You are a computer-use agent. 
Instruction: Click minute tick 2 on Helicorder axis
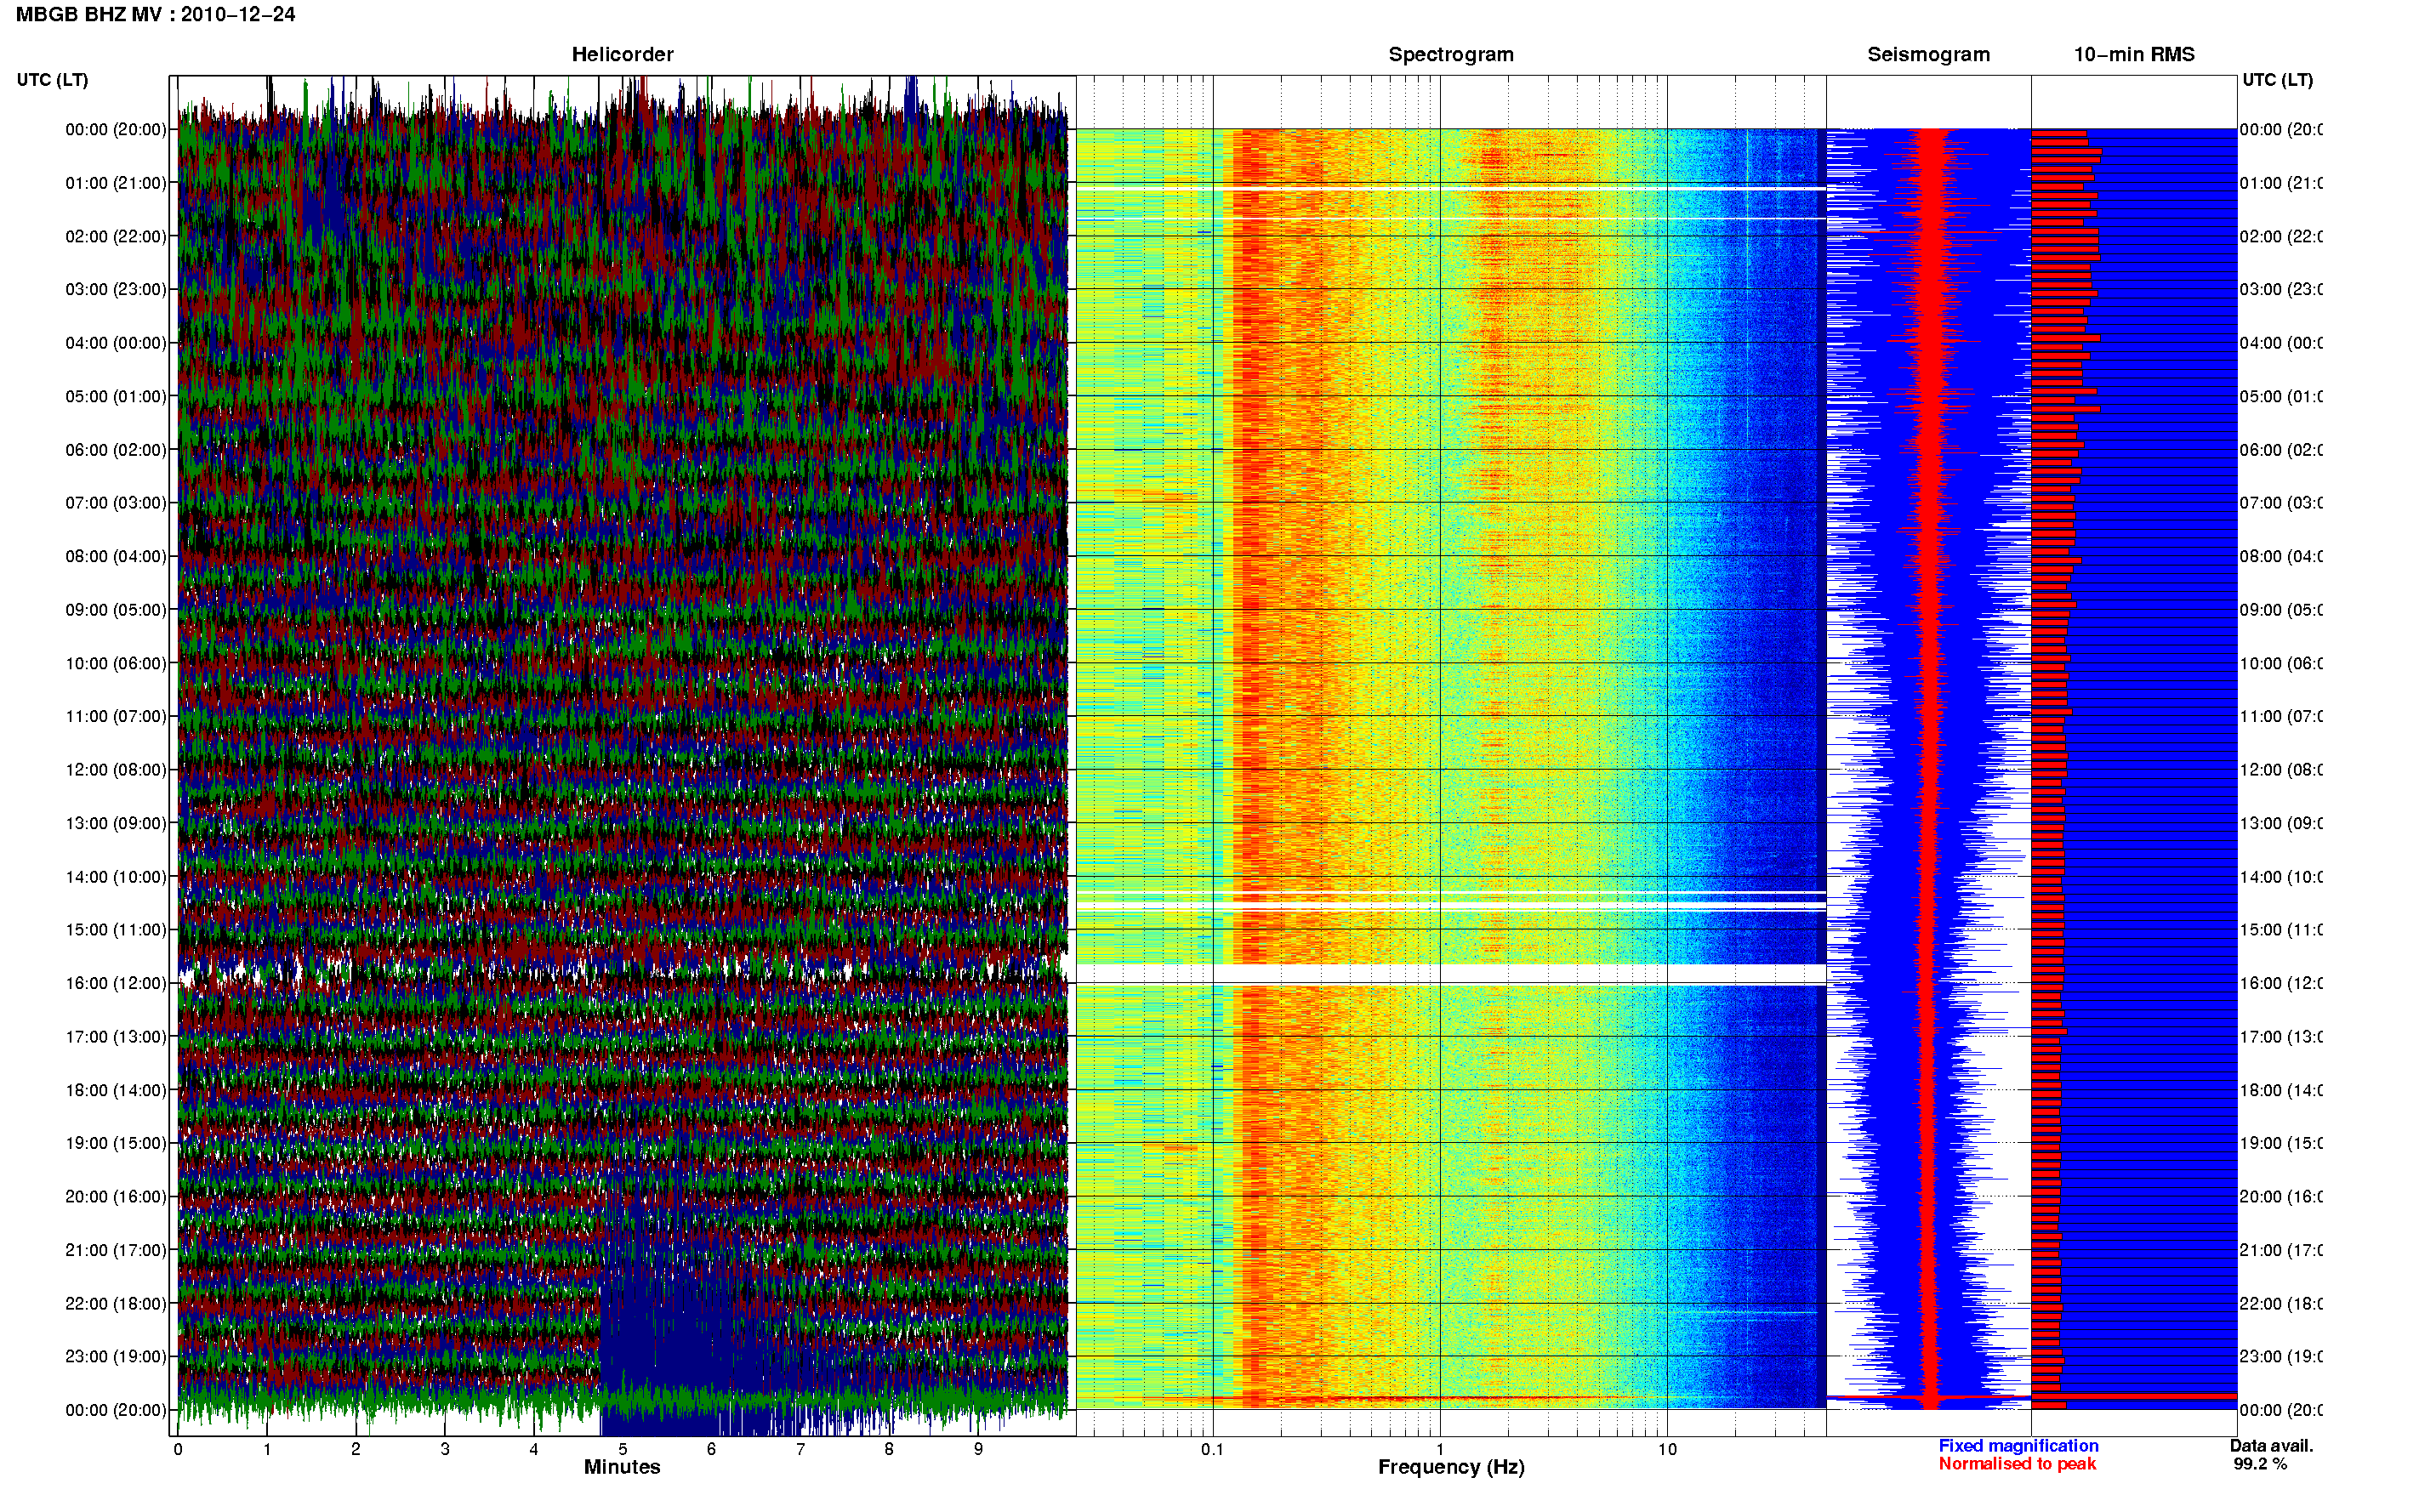point(356,1449)
